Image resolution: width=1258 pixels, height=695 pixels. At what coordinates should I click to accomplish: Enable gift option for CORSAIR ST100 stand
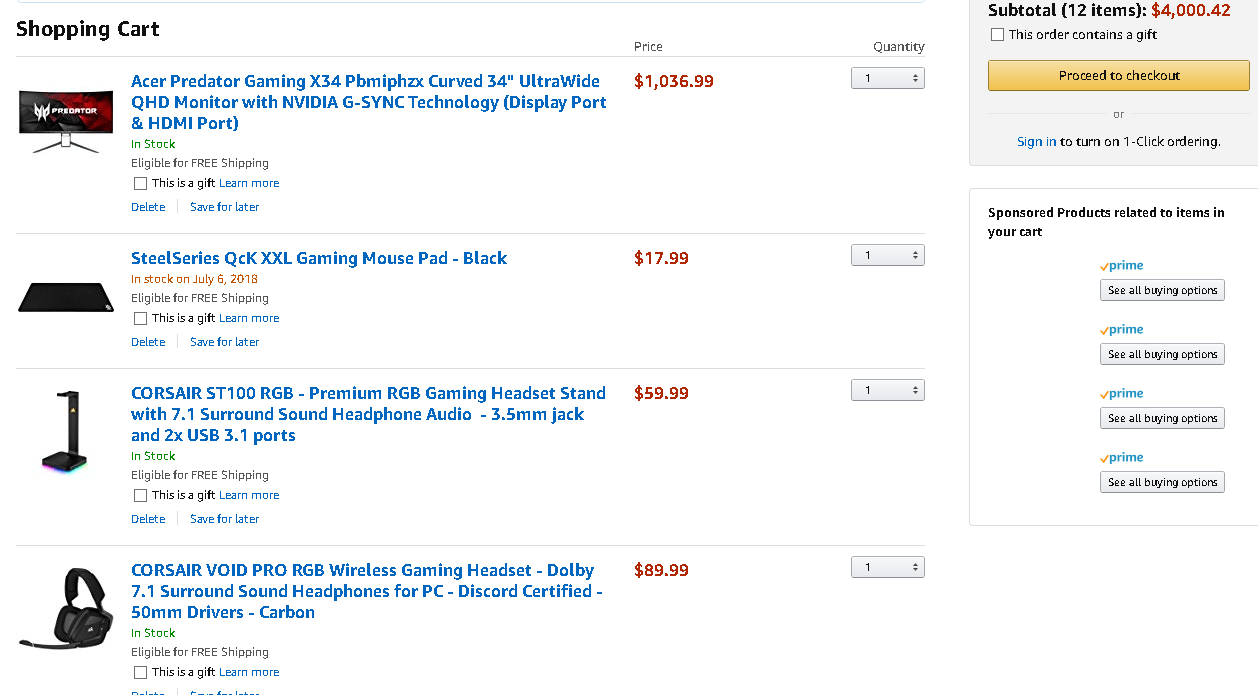point(141,496)
